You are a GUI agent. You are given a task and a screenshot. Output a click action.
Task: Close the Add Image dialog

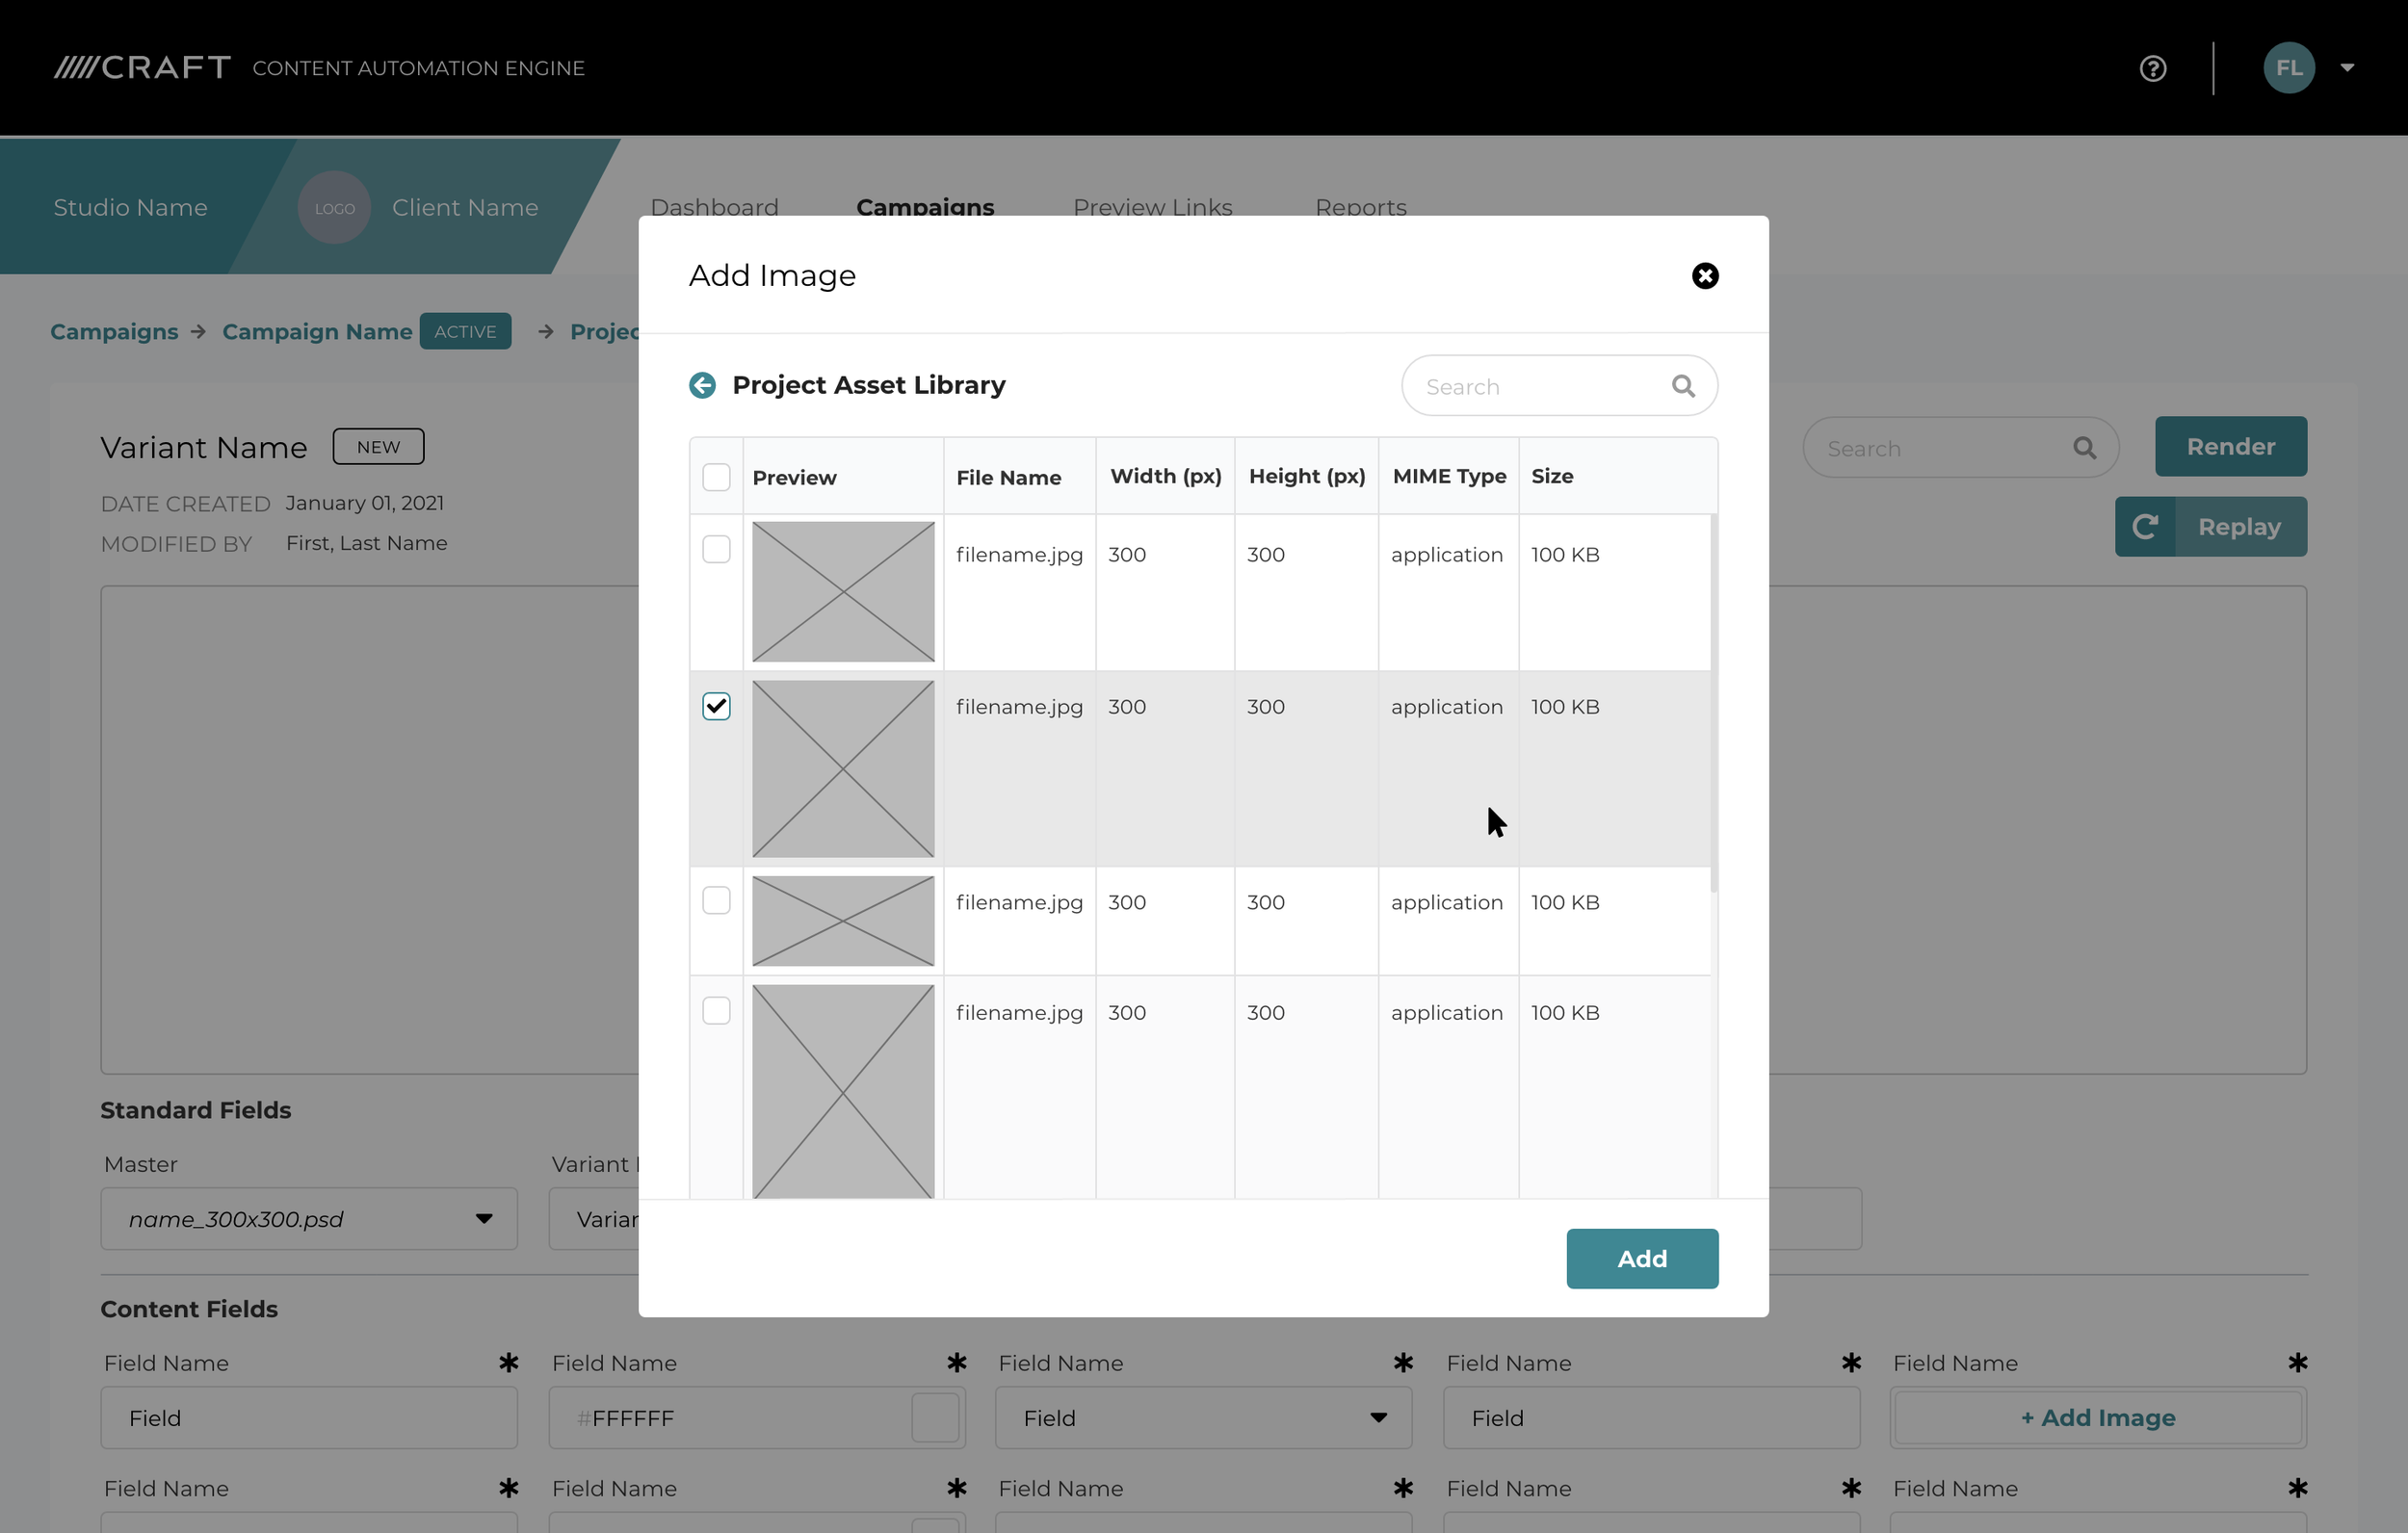pyautogui.click(x=1704, y=276)
